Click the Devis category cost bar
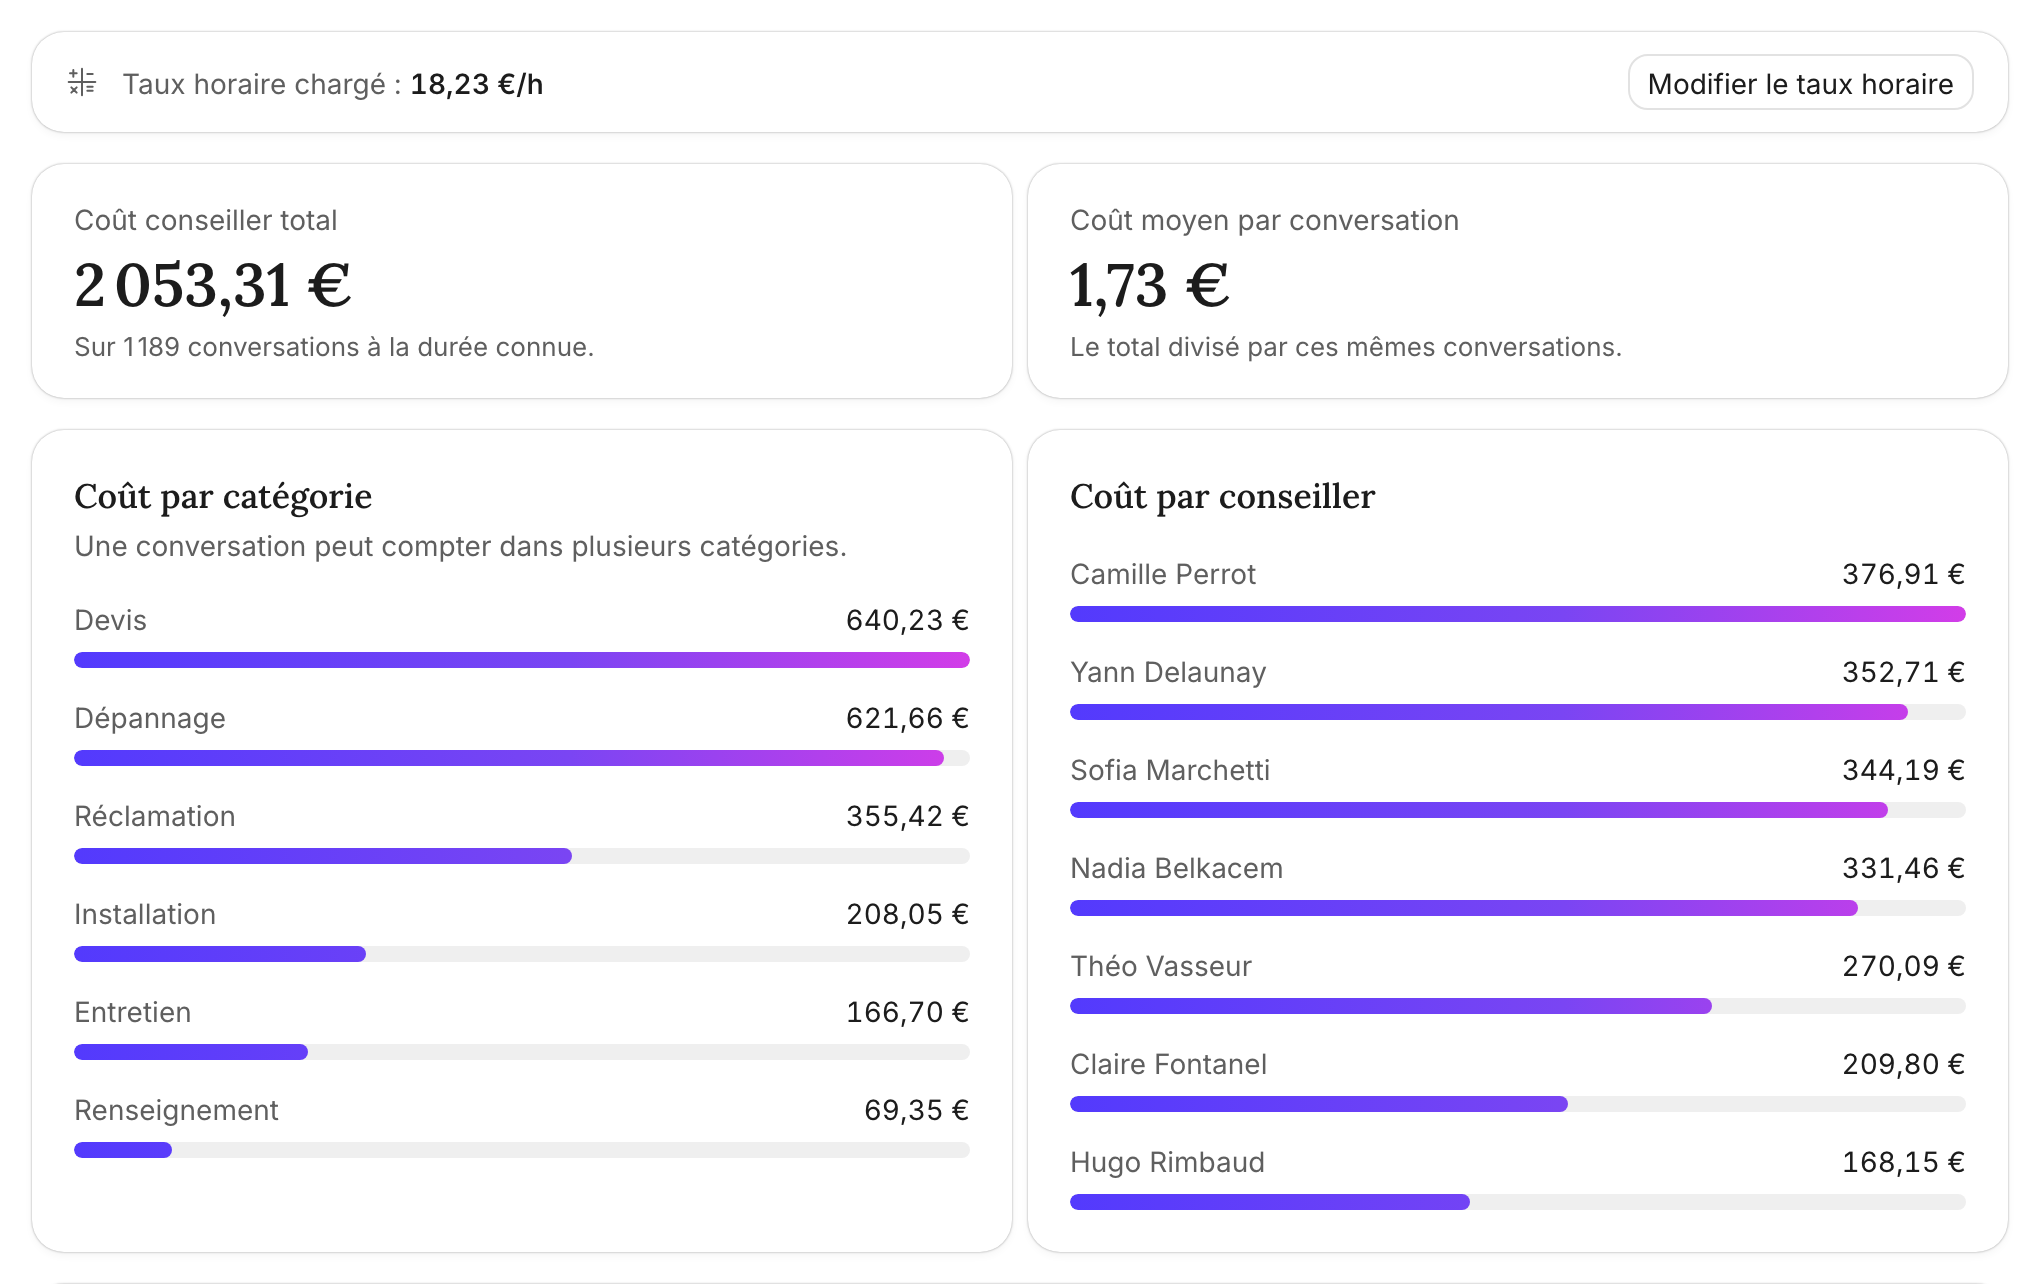The width and height of the screenshot is (2040, 1284). pyautogui.click(x=522, y=660)
